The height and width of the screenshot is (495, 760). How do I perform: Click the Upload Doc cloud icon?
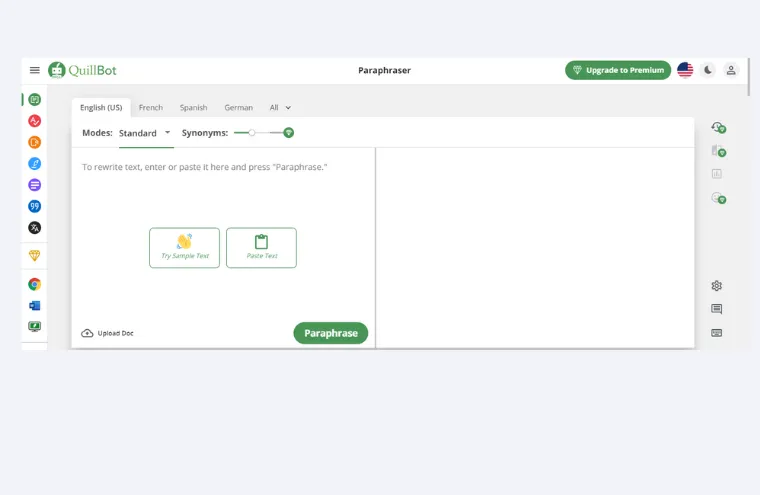coord(87,333)
